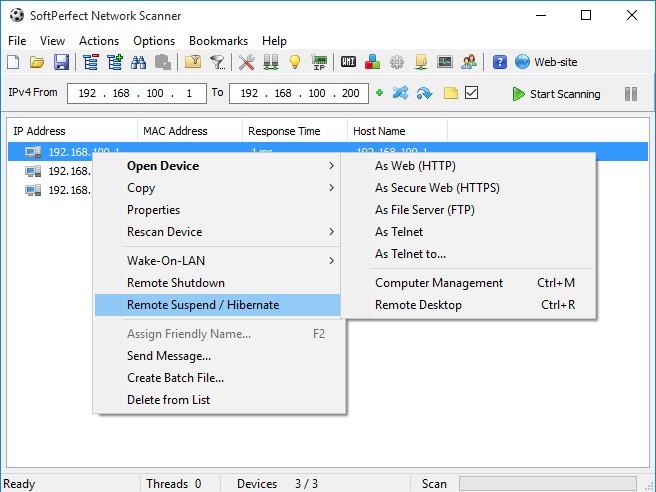
Task: Open program options wrench icon
Action: [247, 62]
